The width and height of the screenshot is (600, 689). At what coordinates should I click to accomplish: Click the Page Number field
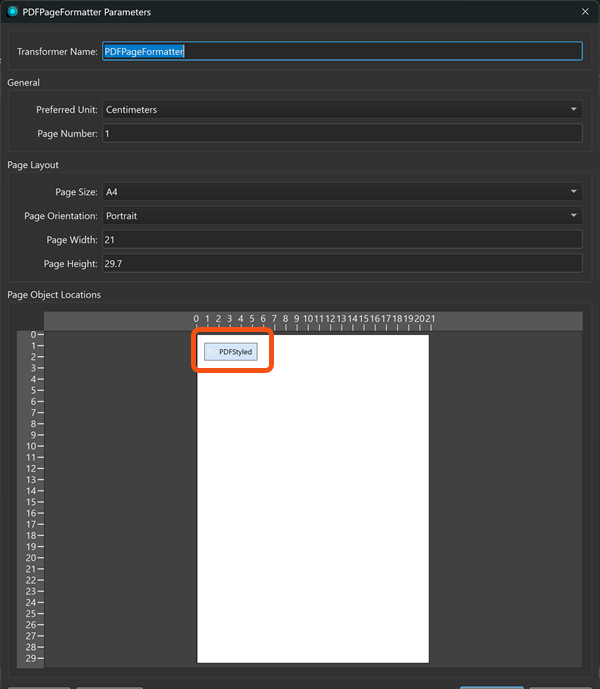tap(342, 134)
